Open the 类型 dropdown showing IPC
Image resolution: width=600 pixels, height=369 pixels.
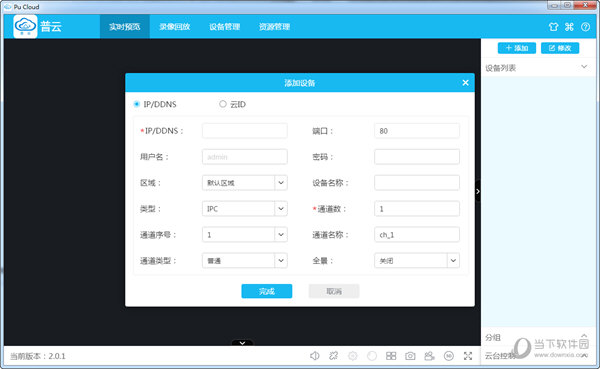pyautogui.click(x=245, y=209)
